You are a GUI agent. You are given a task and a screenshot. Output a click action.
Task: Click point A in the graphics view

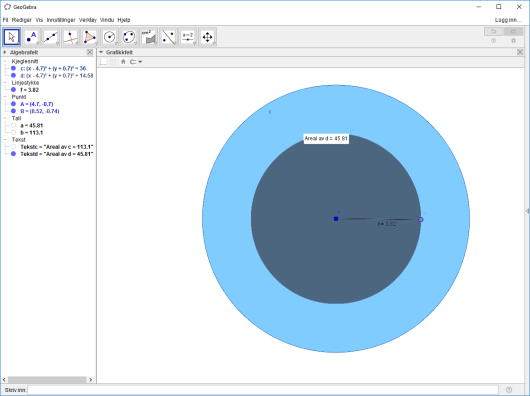coord(336,219)
